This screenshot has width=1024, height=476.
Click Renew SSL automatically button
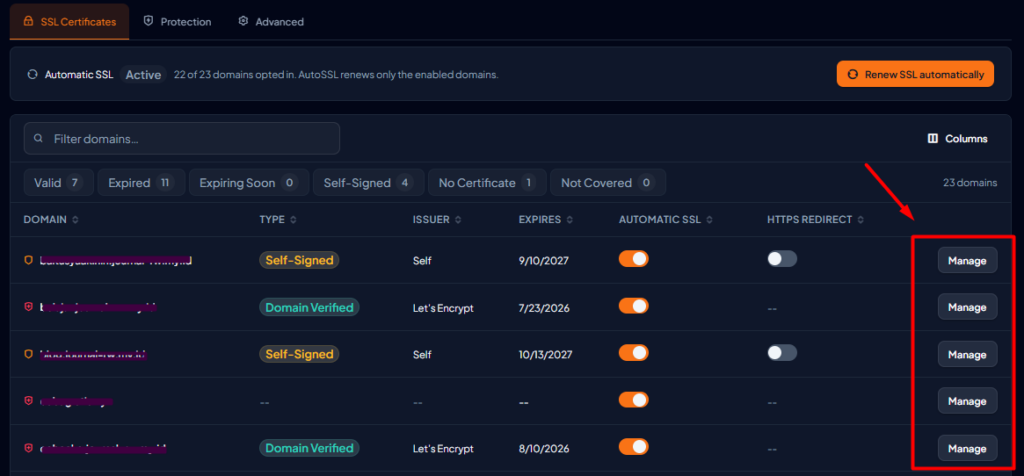tap(915, 74)
